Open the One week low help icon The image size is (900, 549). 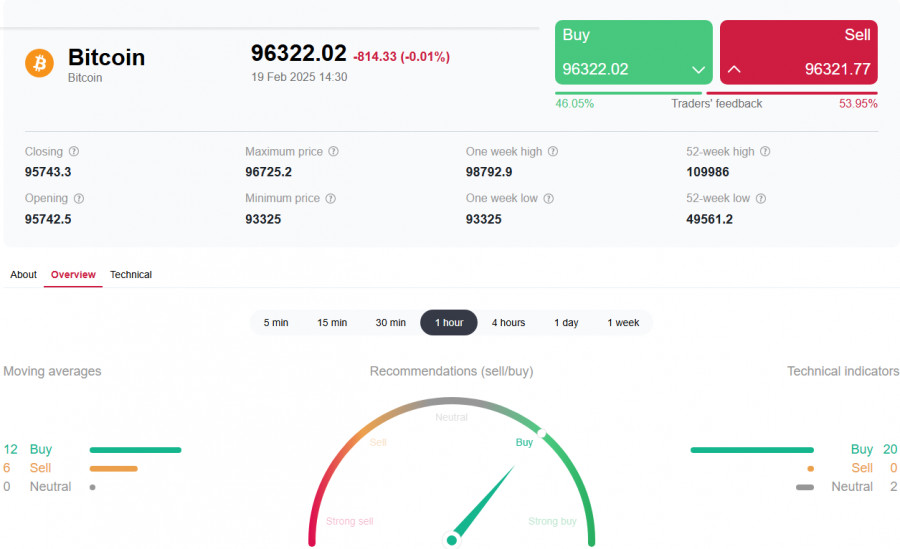[549, 198]
